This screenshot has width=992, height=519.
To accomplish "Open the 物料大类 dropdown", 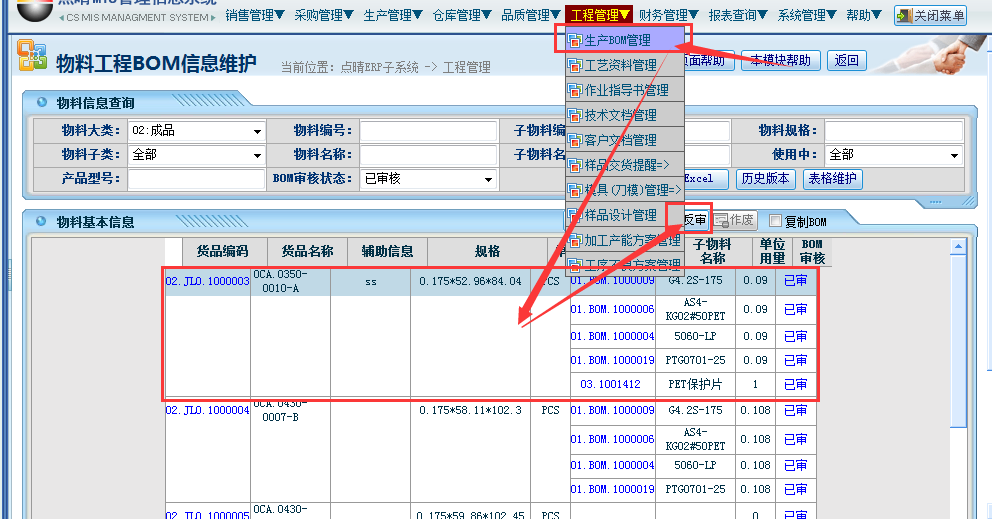I will (x=257, y=132).
